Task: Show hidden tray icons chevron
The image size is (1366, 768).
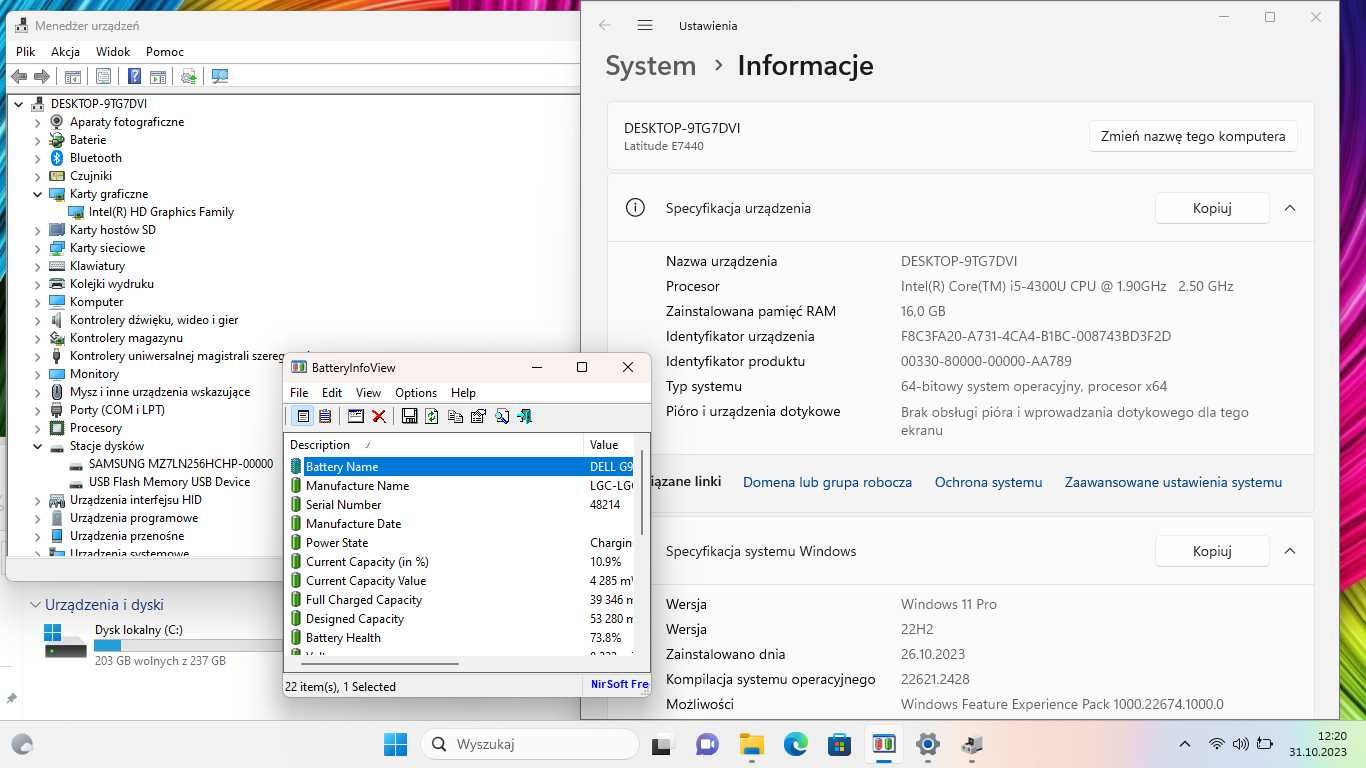Action: coord(1185,744)
